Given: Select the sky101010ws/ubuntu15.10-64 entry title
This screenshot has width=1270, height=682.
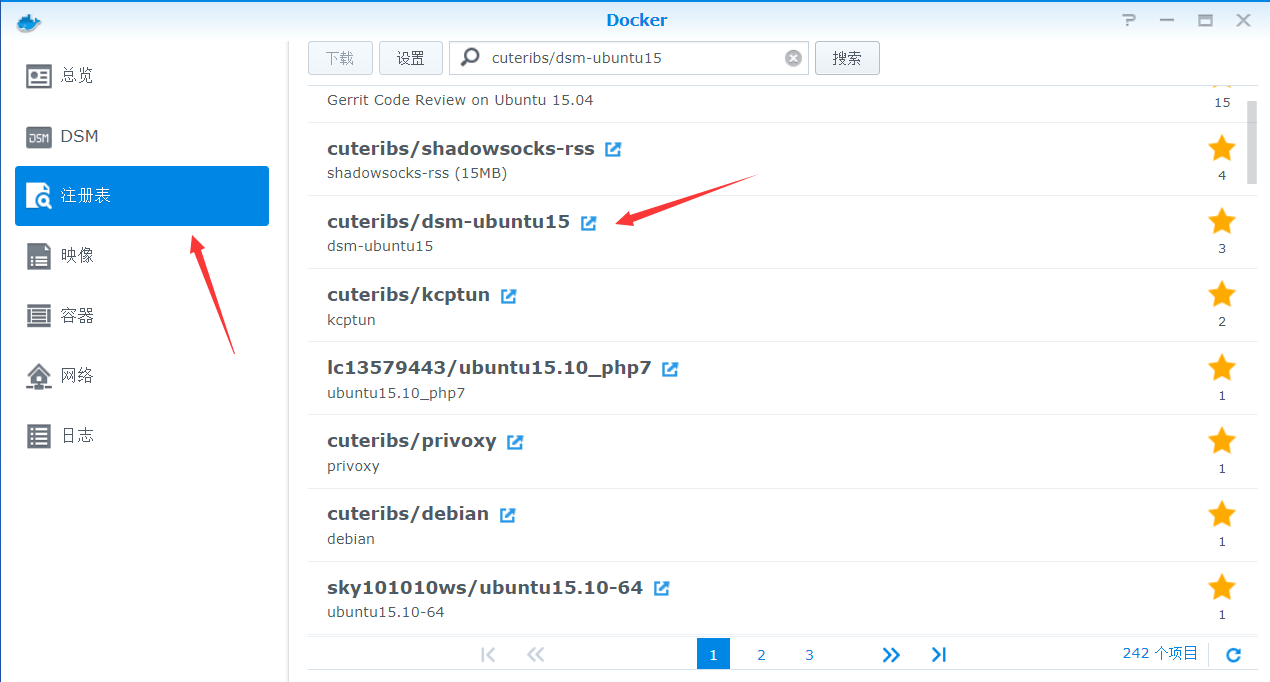Looking at the screenshot, I should (485, 587).
